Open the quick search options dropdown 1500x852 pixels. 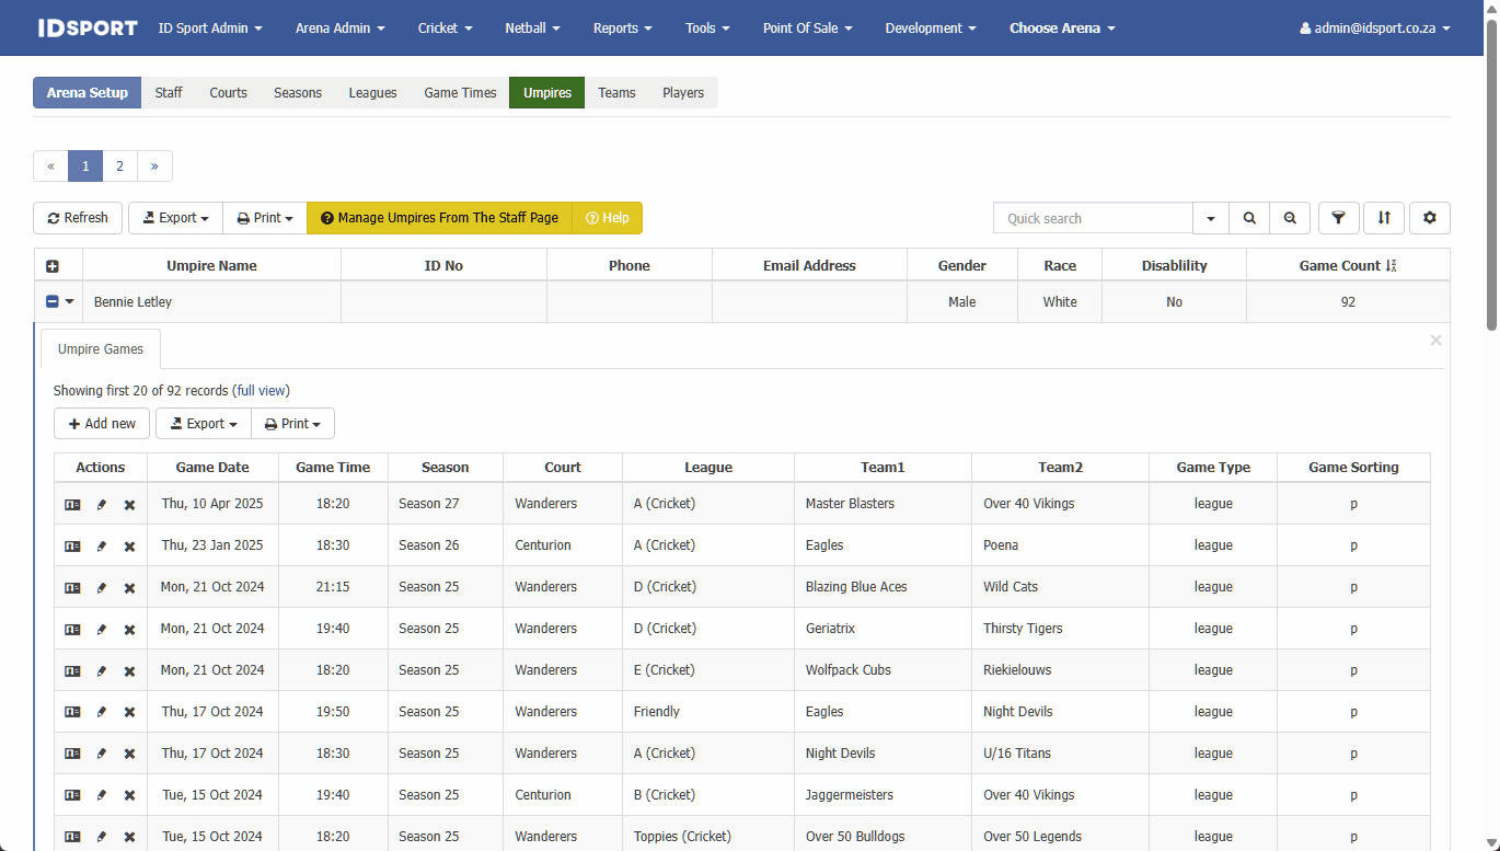point(1210,218)
